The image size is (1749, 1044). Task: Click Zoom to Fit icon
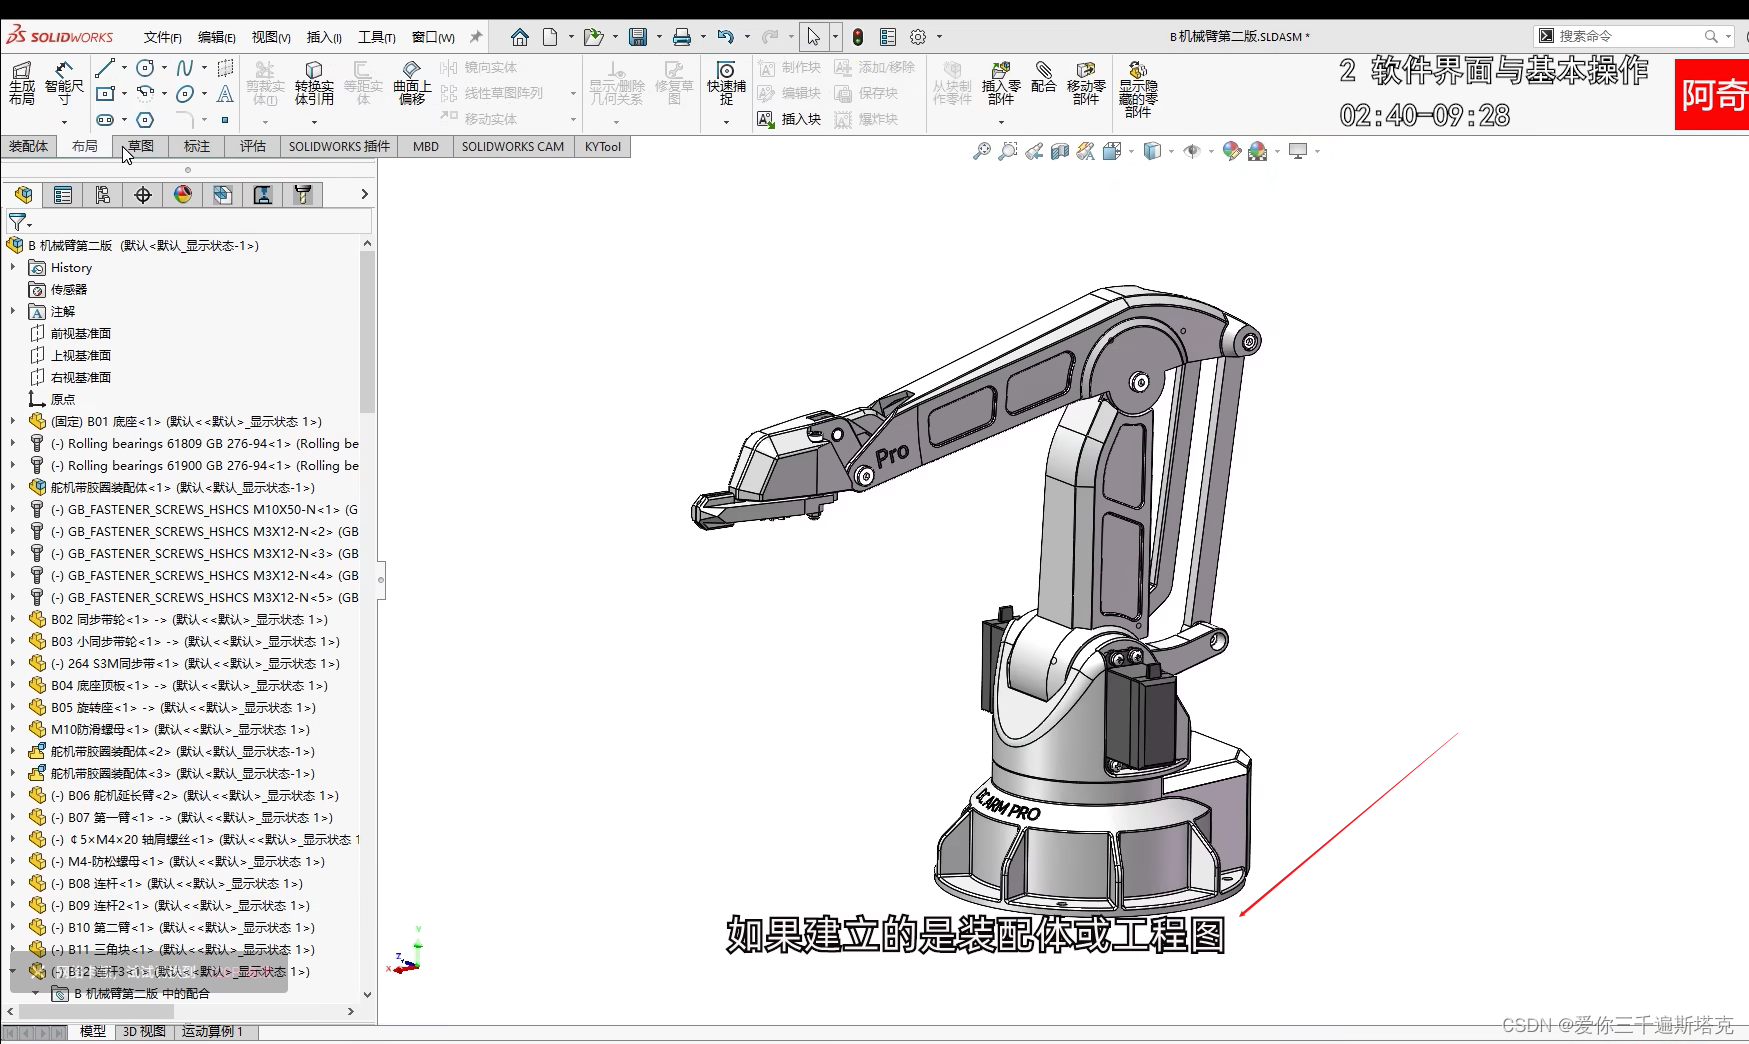pyautogui.click(x=982, y=151)
